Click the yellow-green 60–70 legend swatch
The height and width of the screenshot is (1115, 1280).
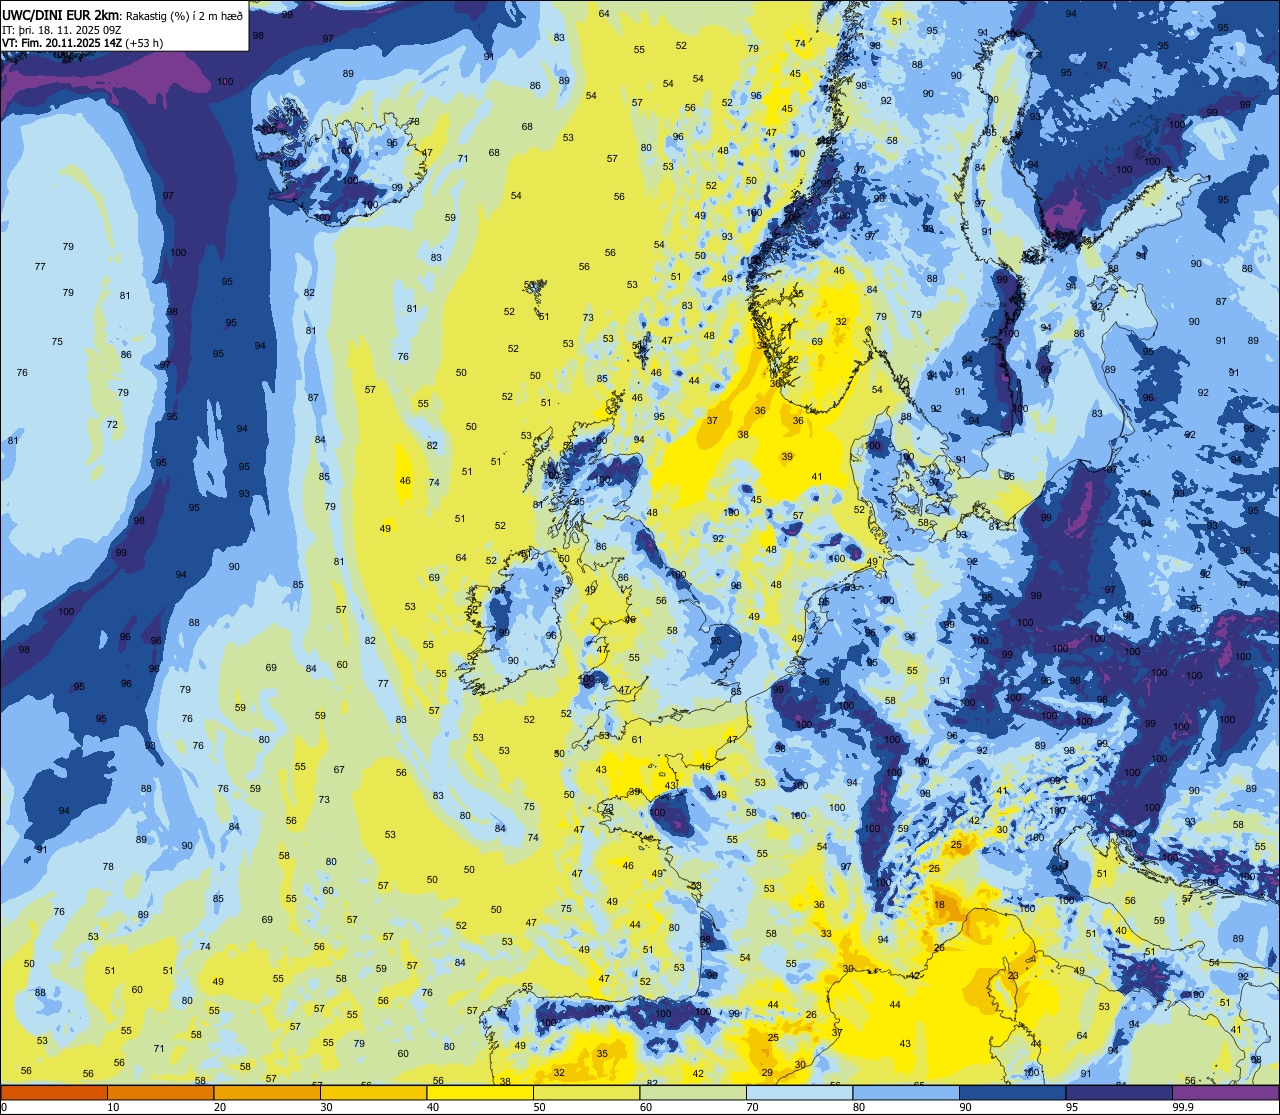coord(693,1093)
